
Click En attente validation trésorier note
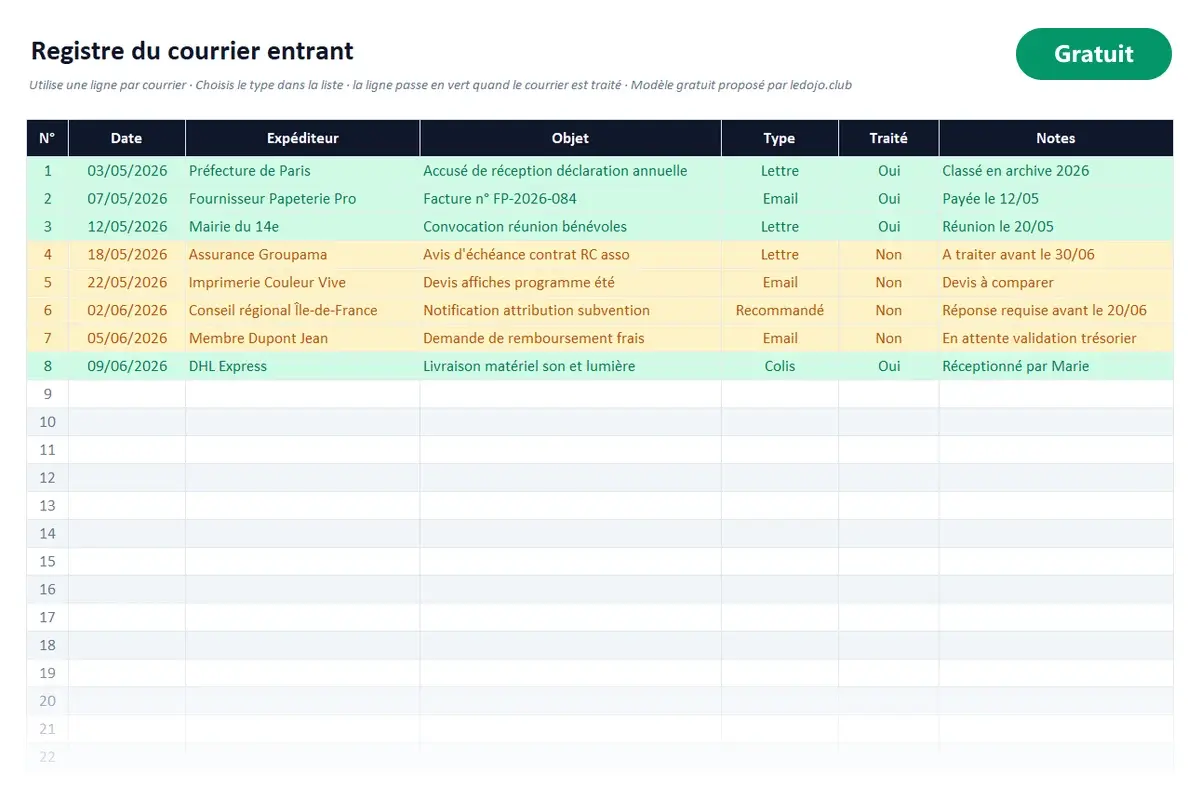(1055, 339)
